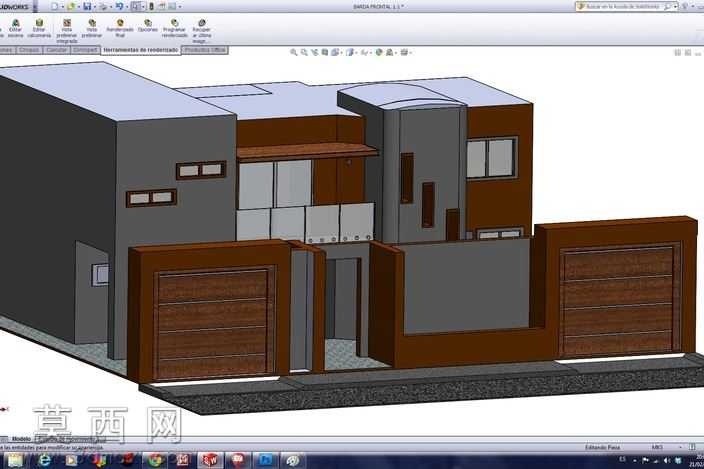Expand the Undo history dropdown arrow

click(127, 7)
